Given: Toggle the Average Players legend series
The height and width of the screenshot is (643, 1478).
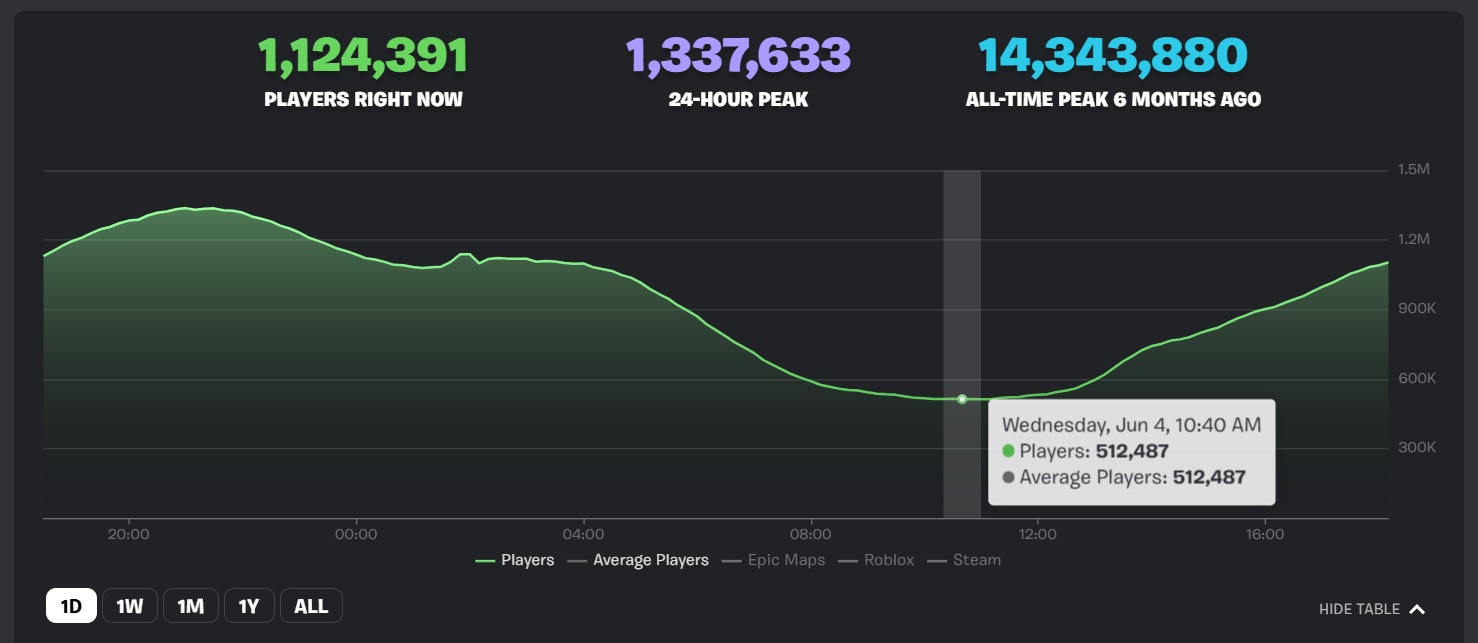Looking at the screenshot, I should (x=638, y=560).
